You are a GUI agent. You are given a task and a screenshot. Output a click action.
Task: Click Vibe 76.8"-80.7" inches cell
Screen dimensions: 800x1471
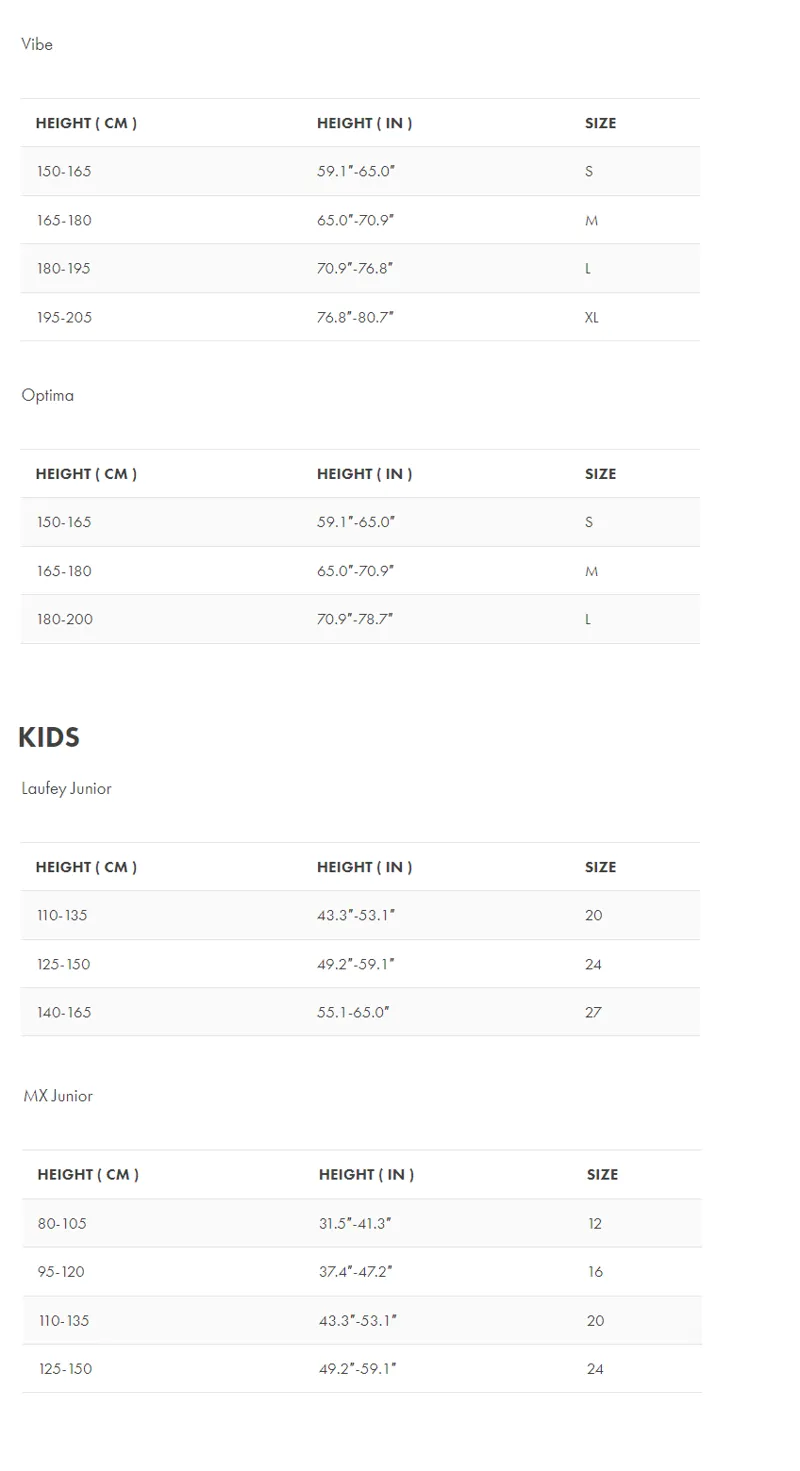[356, 317]
